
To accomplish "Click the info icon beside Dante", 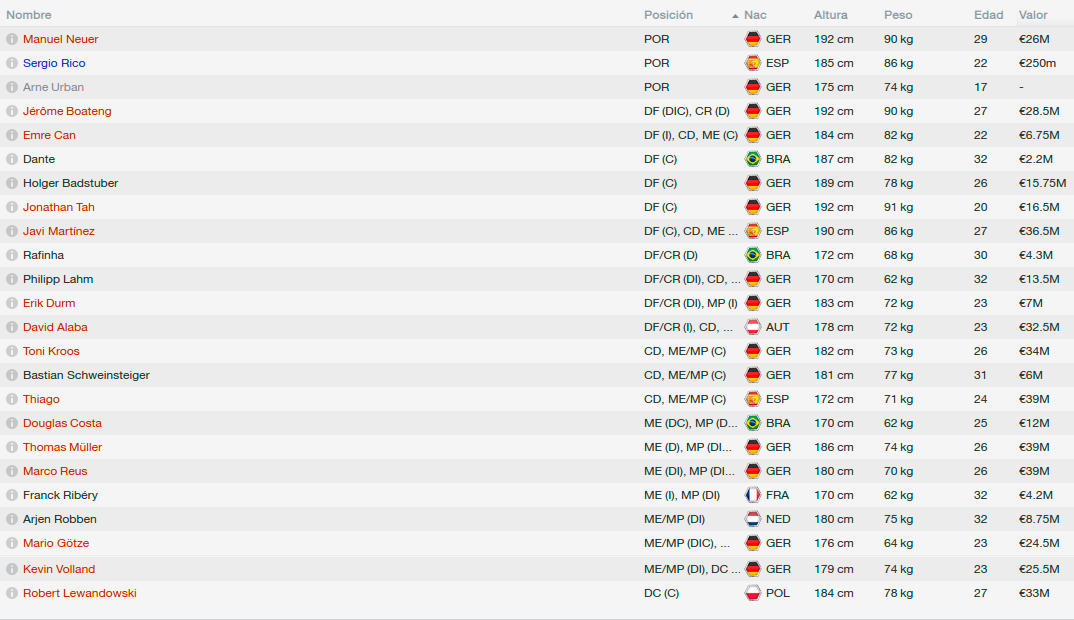I will (x=12, y=159).
